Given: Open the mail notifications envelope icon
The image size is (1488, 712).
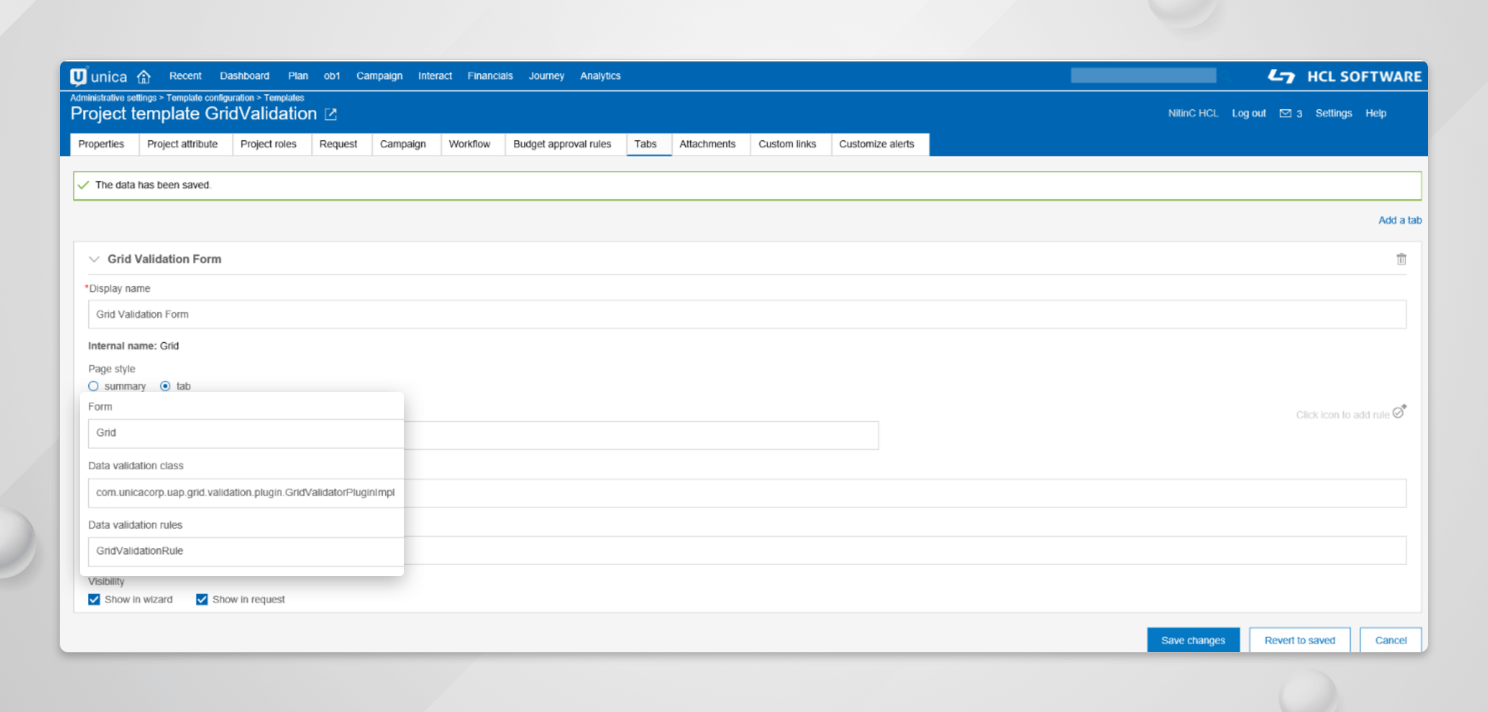Looking at the screenshot, I should coord(1286,113).
